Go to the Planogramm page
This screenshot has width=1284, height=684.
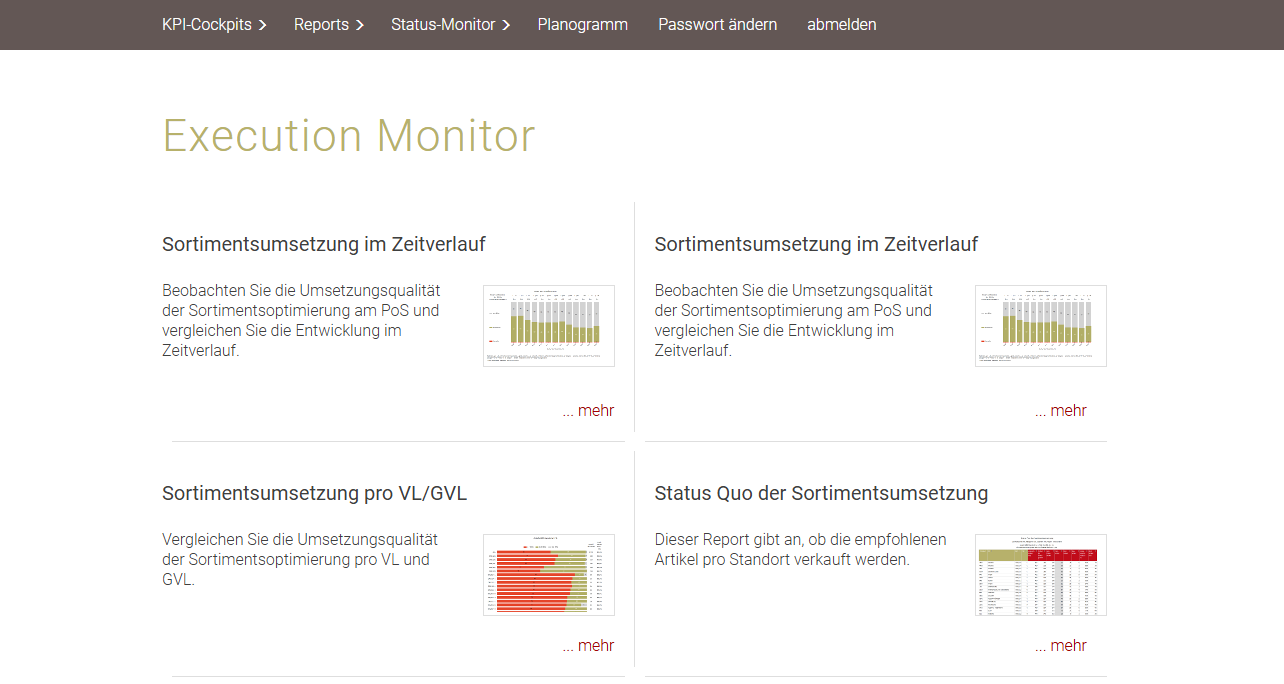point(582,25)
